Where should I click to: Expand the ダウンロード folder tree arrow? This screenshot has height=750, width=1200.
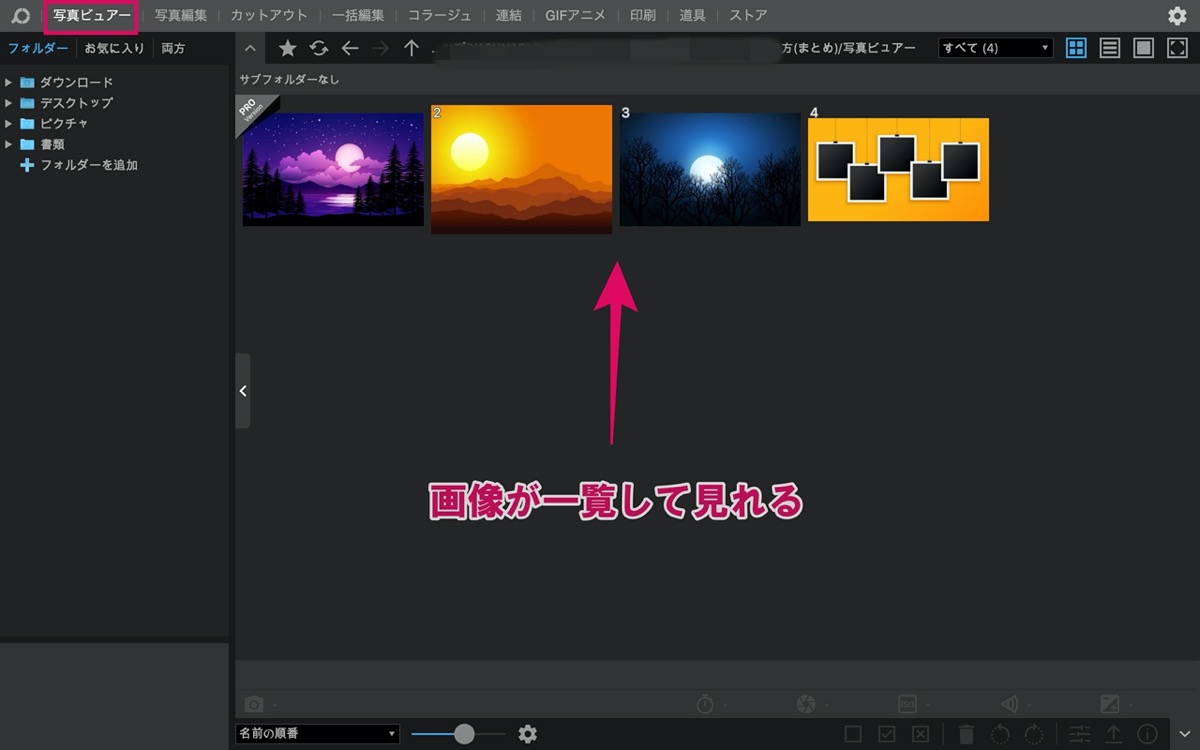click(x=8, y=83)
